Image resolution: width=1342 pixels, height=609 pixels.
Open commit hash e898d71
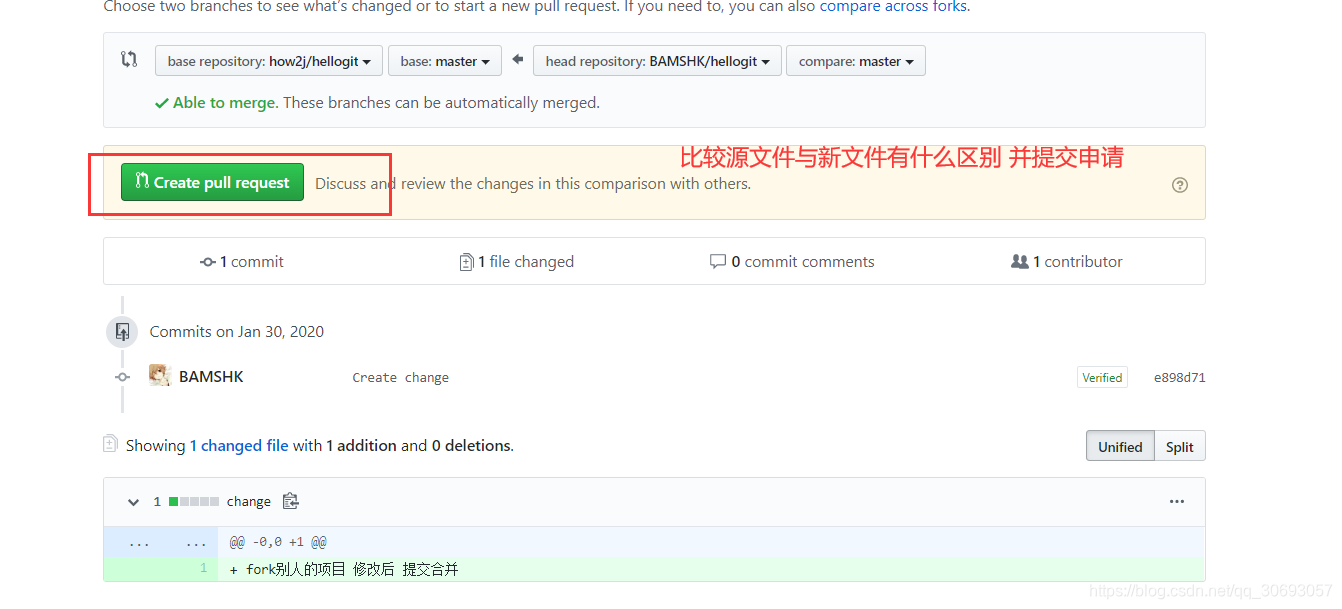tap(1179, 378)
